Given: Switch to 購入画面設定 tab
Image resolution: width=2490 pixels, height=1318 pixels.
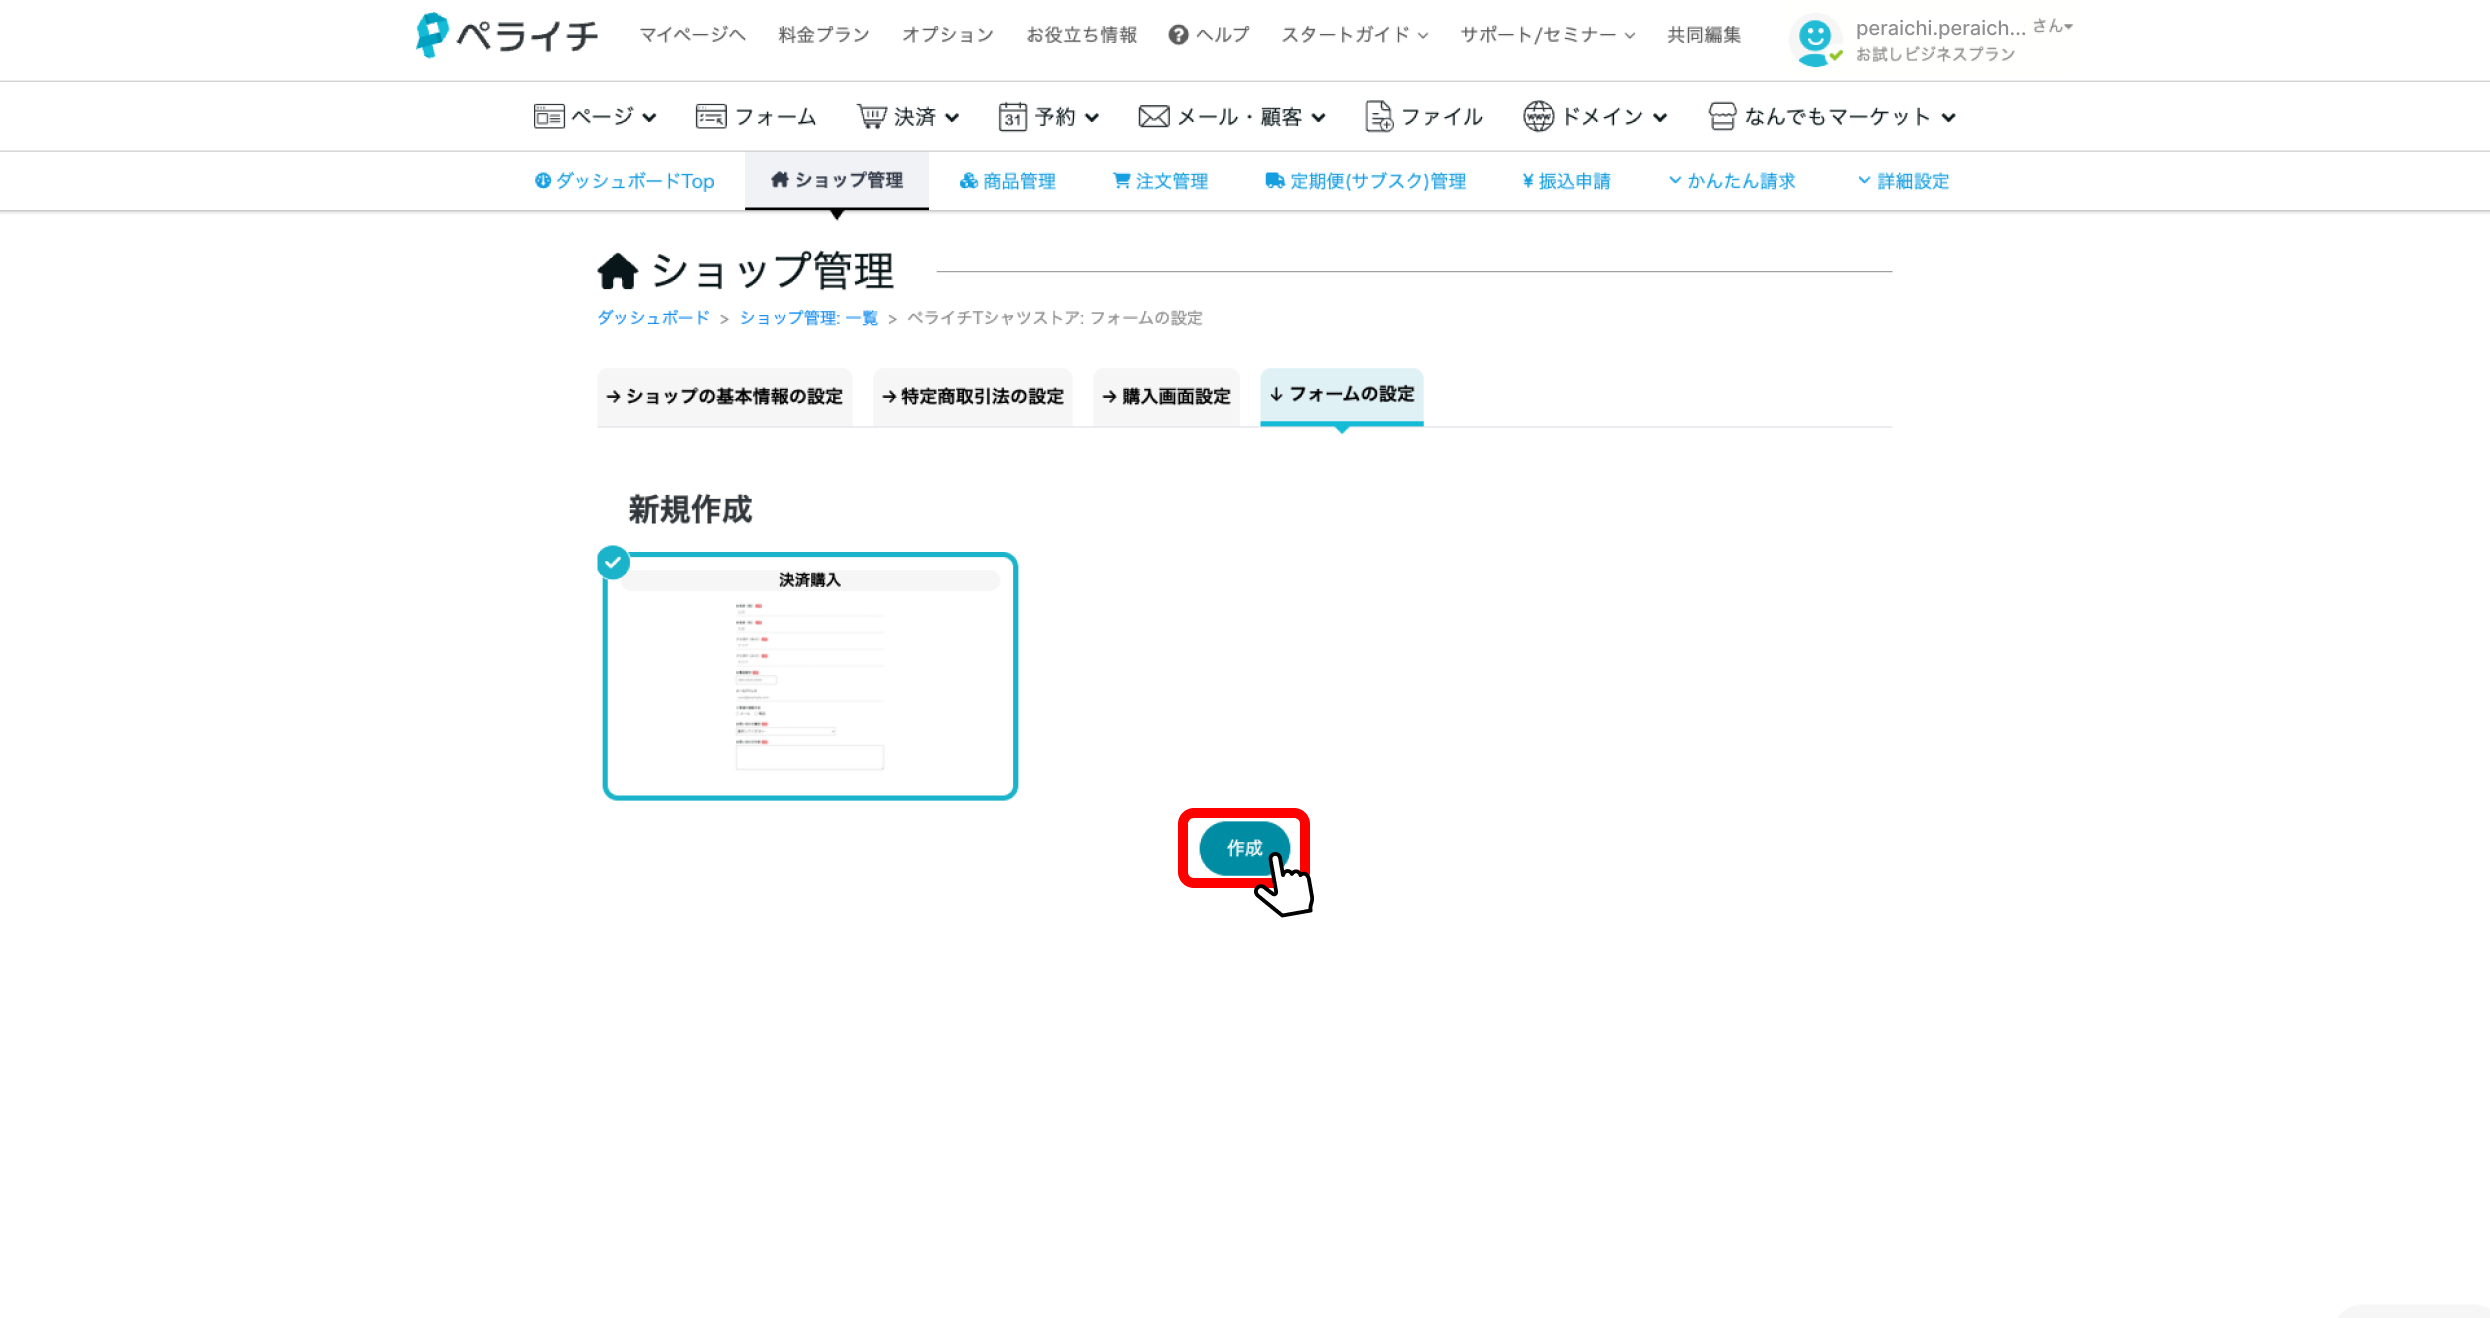Looking at the screenshot, I should click(x=1166, y=397).
